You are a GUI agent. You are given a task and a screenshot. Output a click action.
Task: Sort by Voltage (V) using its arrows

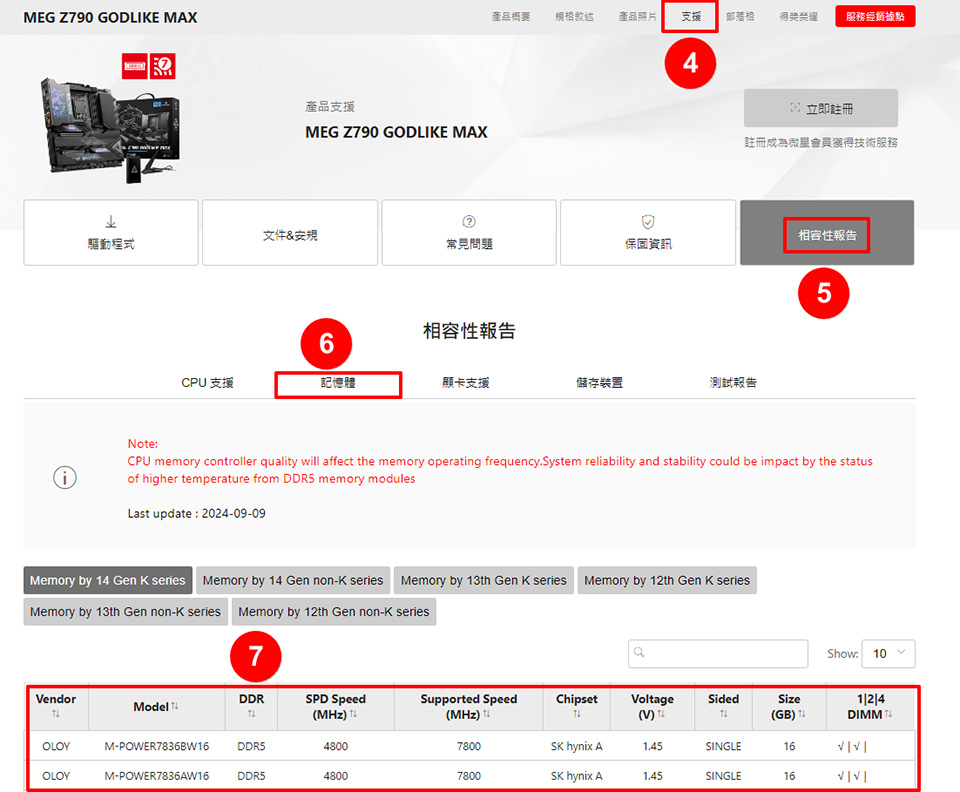(x=661, y=714)
